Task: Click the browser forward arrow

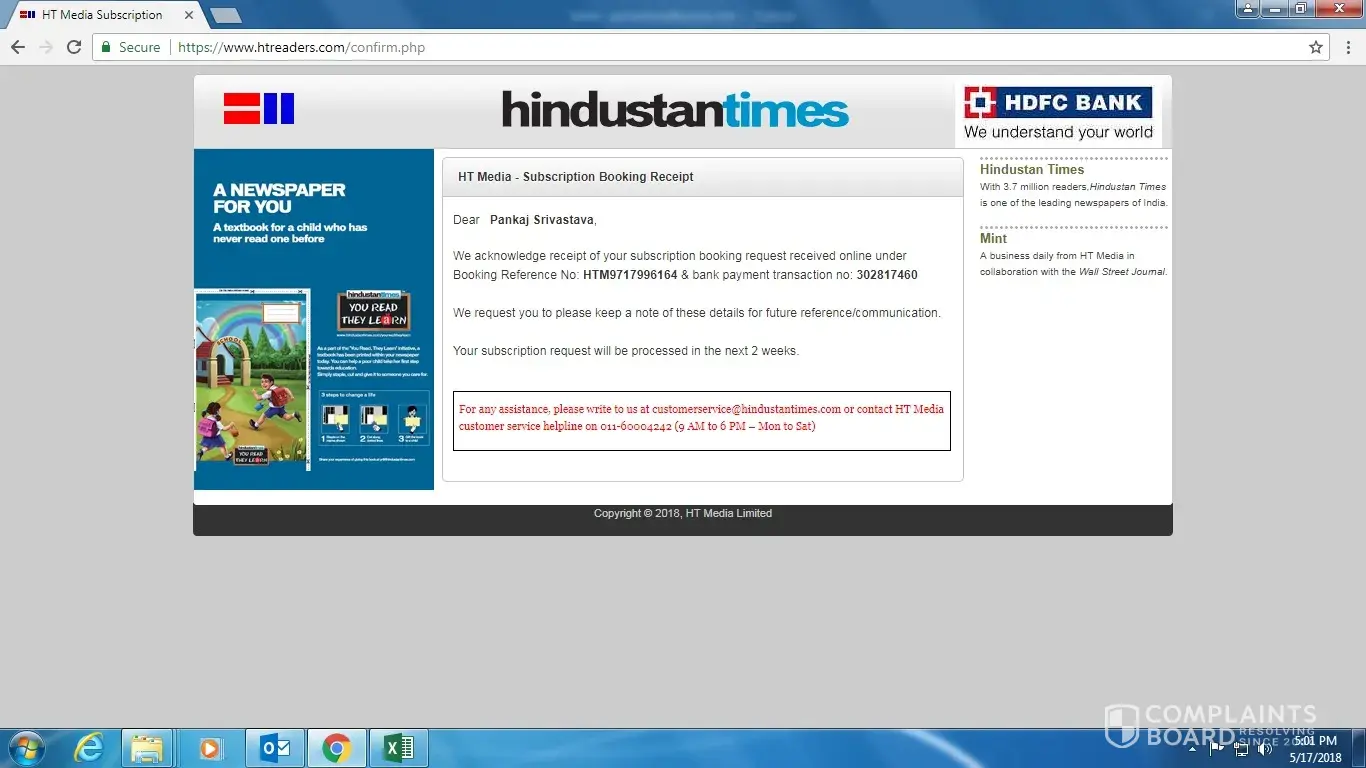Action: pyautogui.click(x=45, y=47)
